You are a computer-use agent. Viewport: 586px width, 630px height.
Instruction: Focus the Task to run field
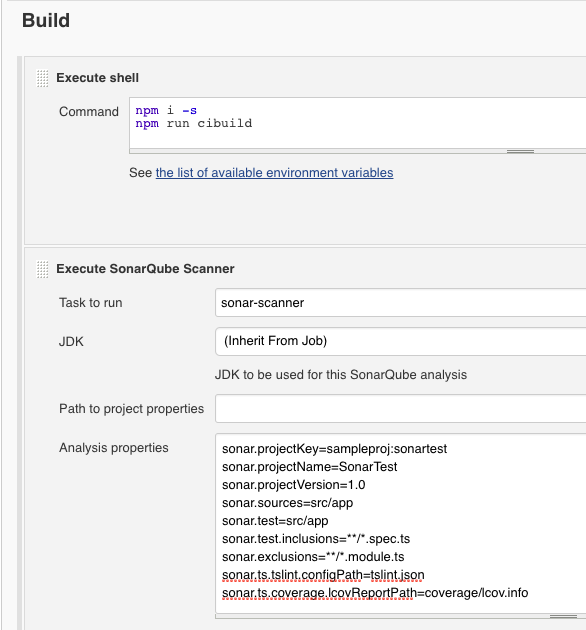400,303
